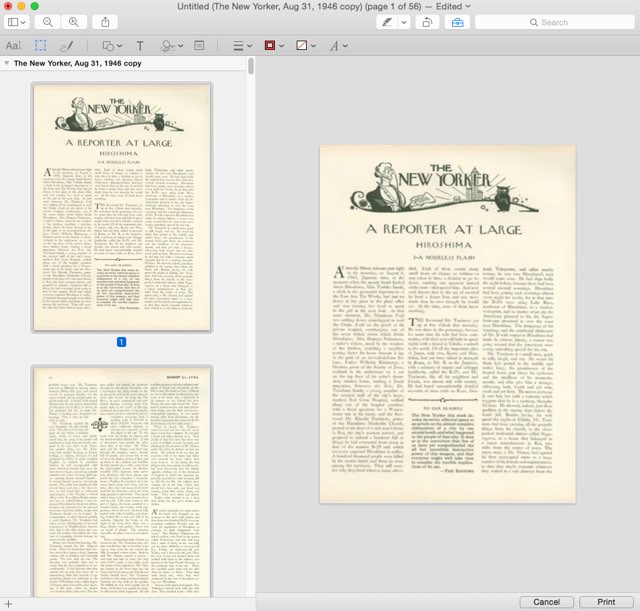Open the Border Color swatch

point(274,46)
